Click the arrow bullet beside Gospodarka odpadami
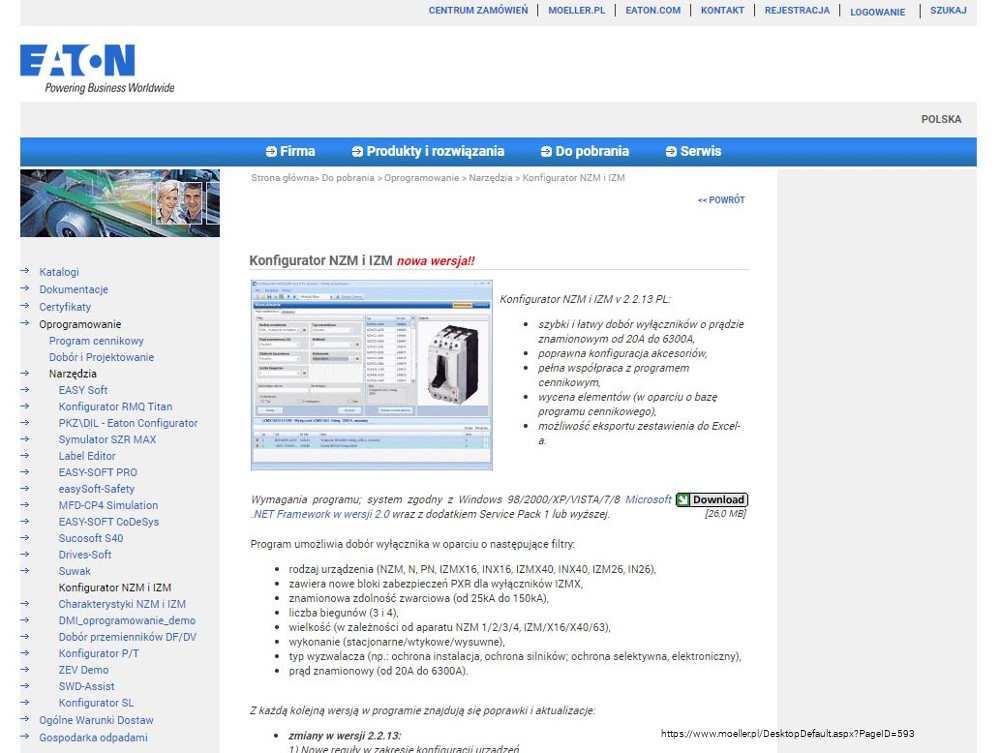The image size is (1000, 753). pyautogui.click(x=25, y=736)
